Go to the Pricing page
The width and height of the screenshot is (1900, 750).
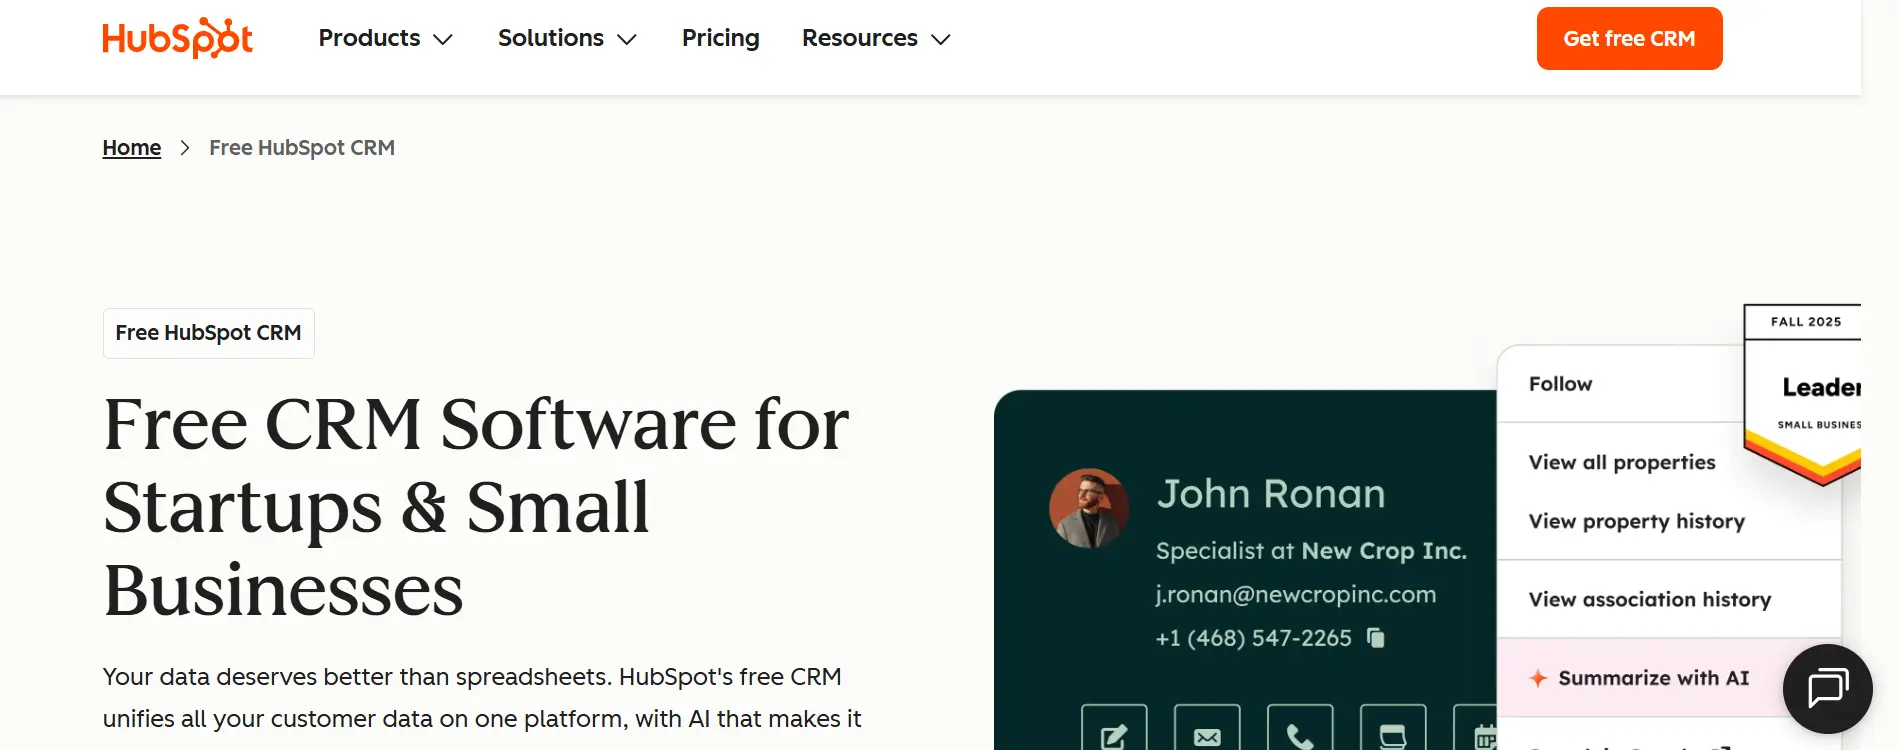coord(720,38)
